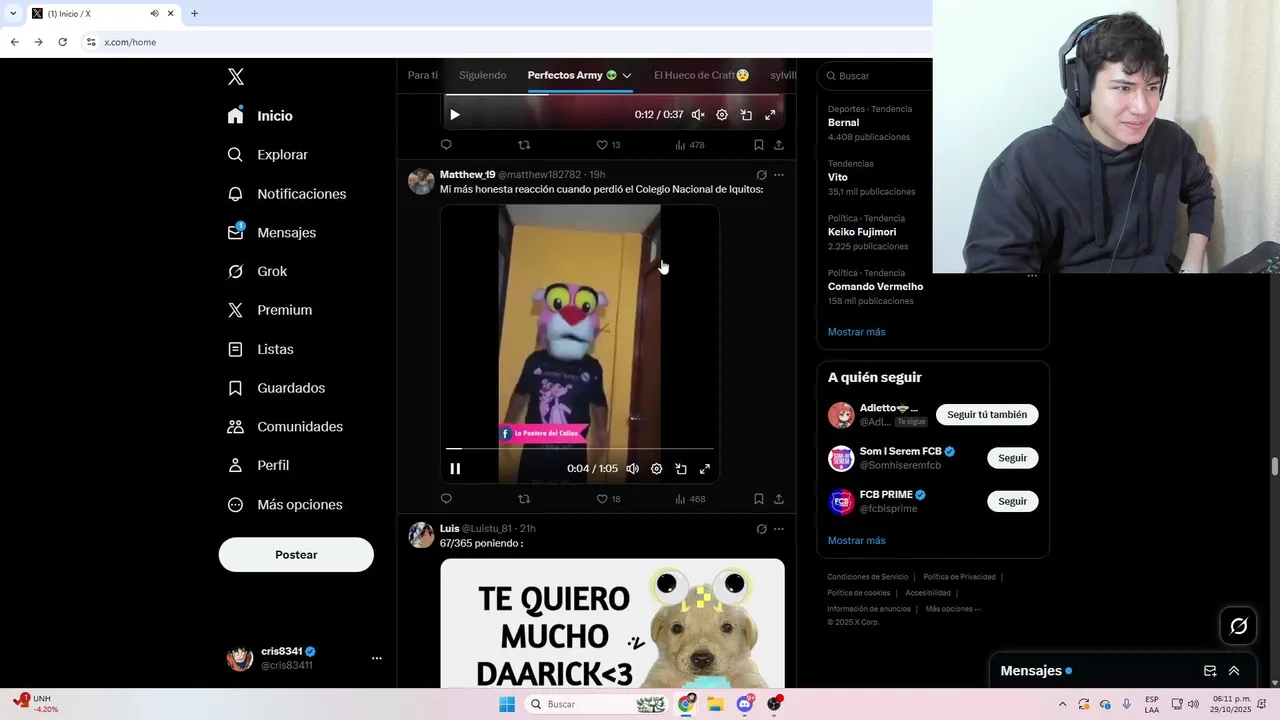Compose new message in Mensajes drawer
1280x720 pixels.
point(1210,671)
